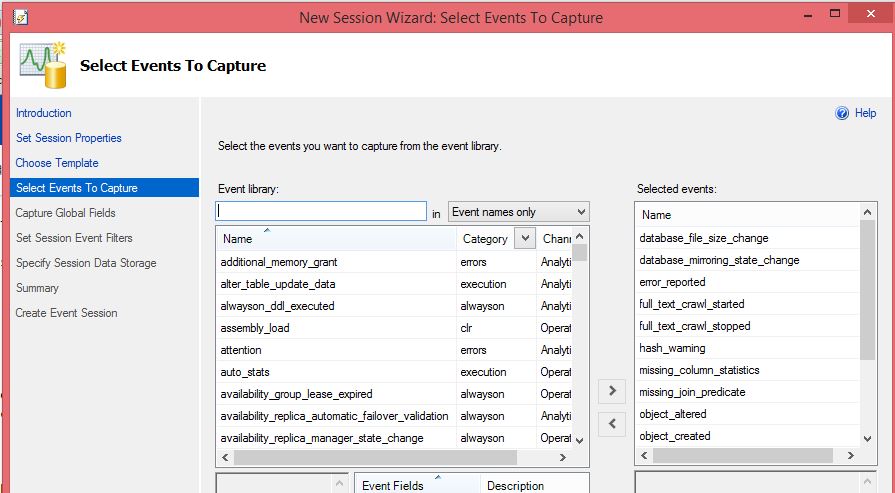895x493 pixels.
Task: Remove event with left arrow button
Action: point(611,424)
